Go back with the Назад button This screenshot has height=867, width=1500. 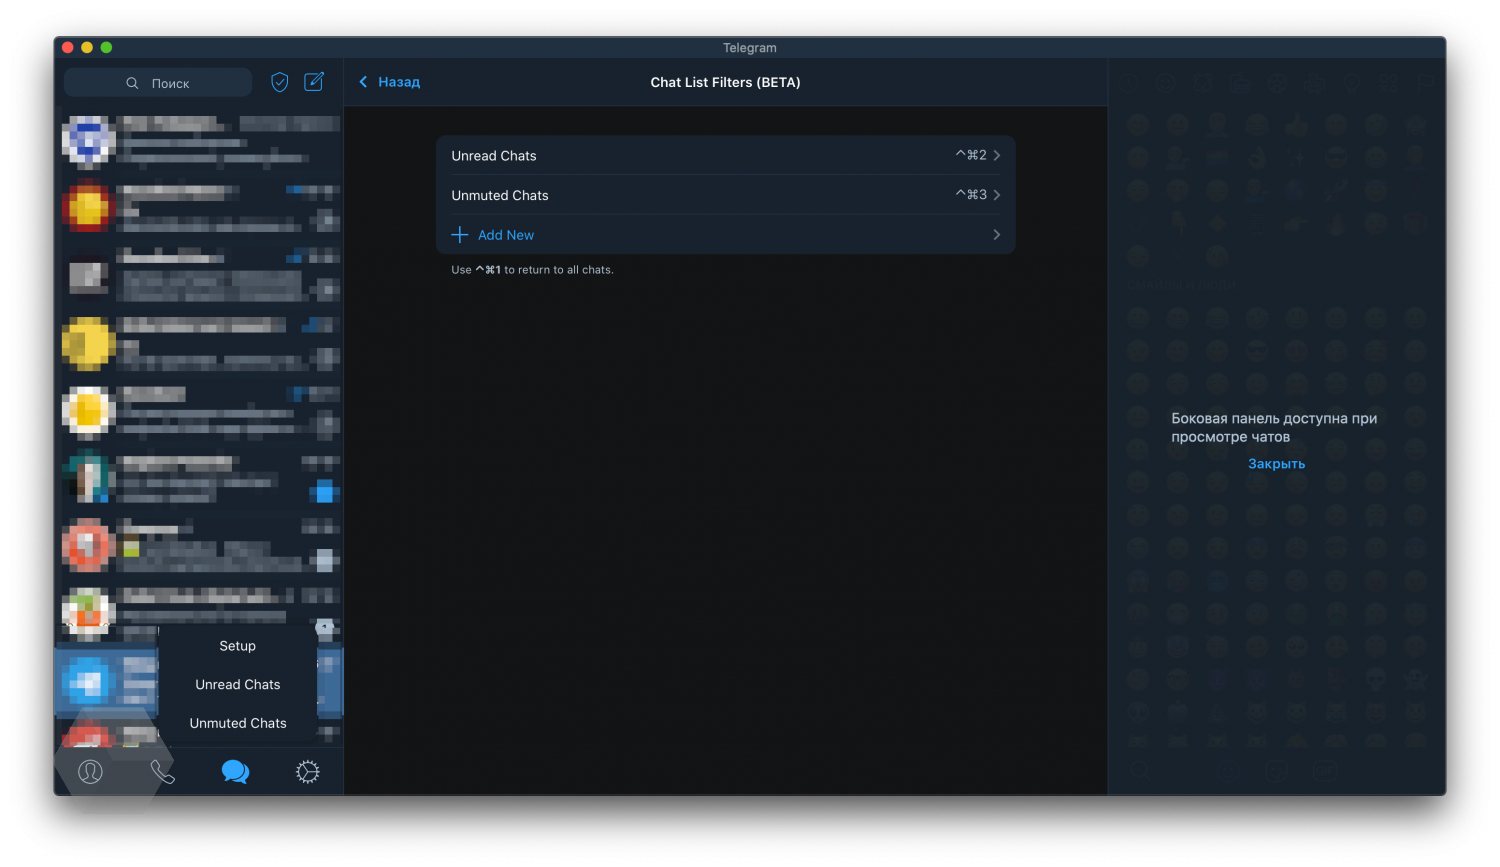pos(390,82)
